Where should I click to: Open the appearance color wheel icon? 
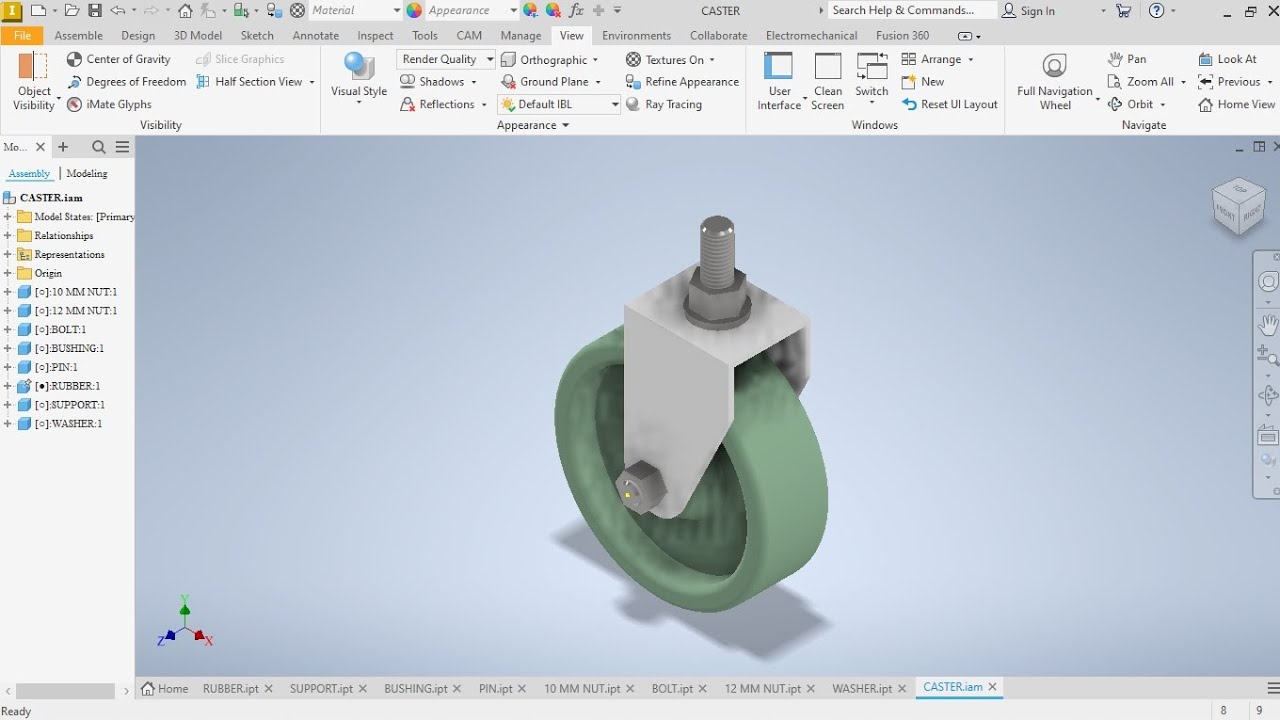415,10
